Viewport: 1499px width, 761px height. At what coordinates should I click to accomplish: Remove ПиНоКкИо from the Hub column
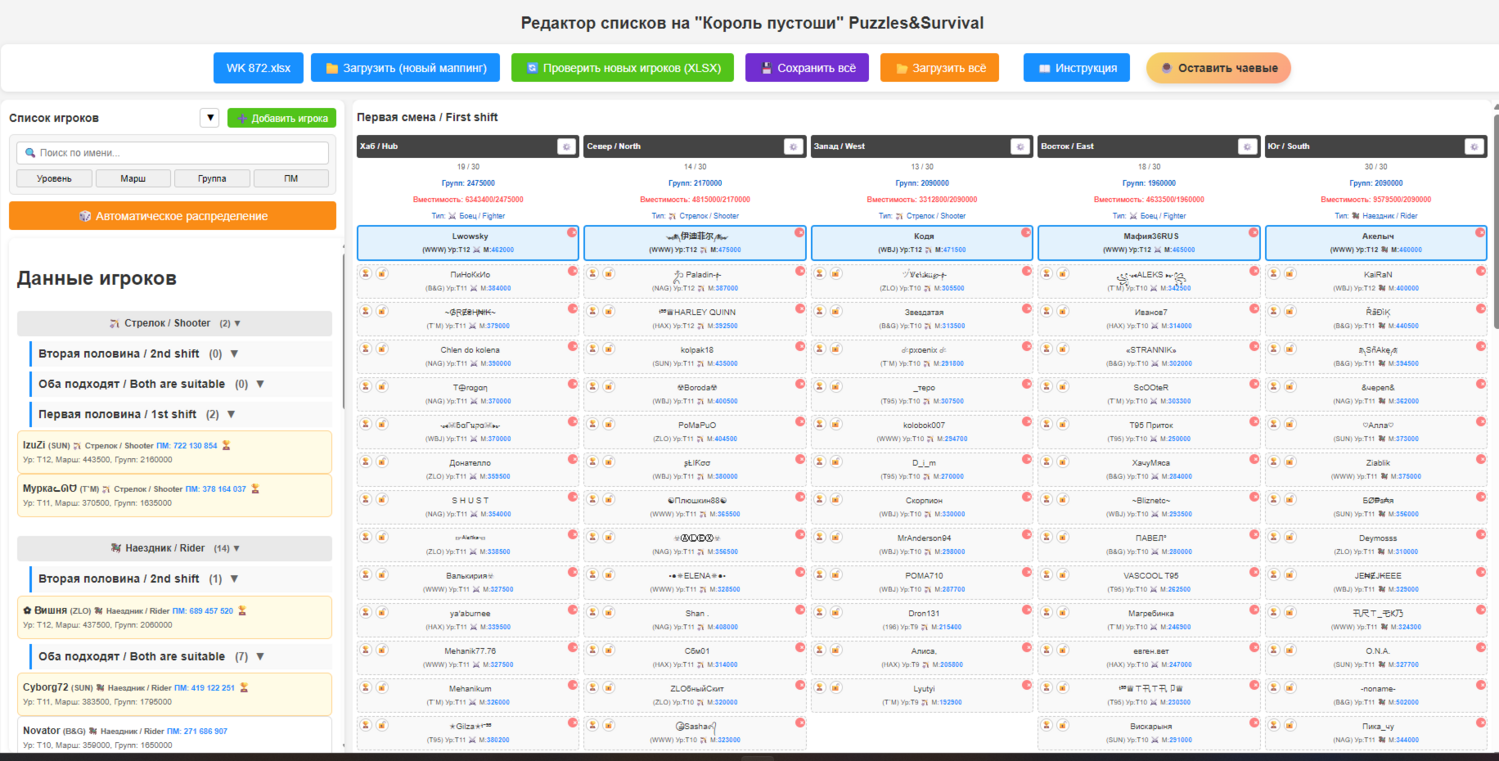coord(573,271)
